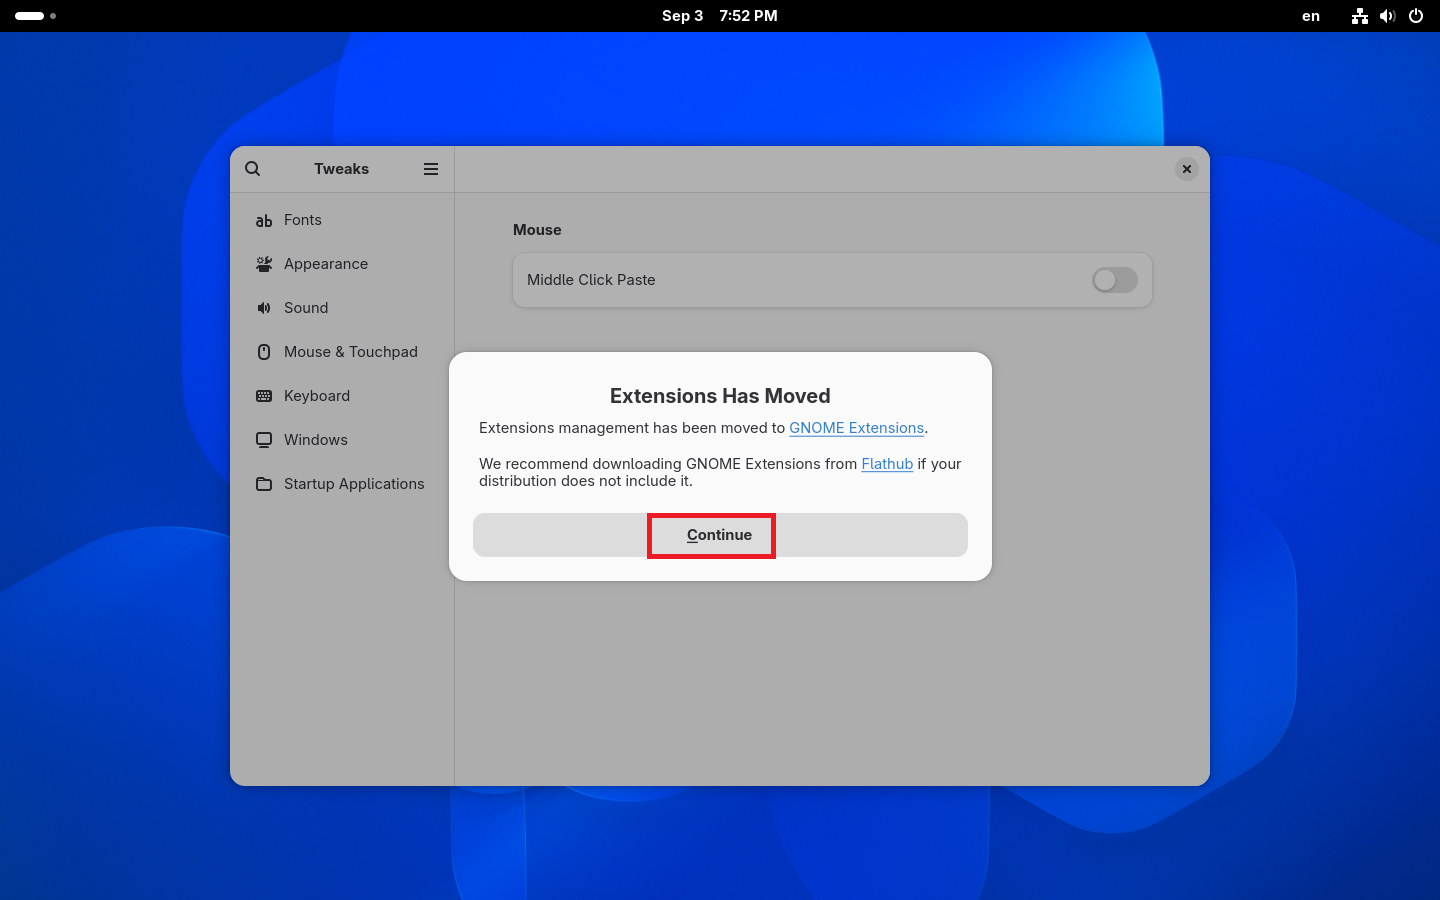
Task: Click the volume icon in top bar
Action: [1387, 16]
